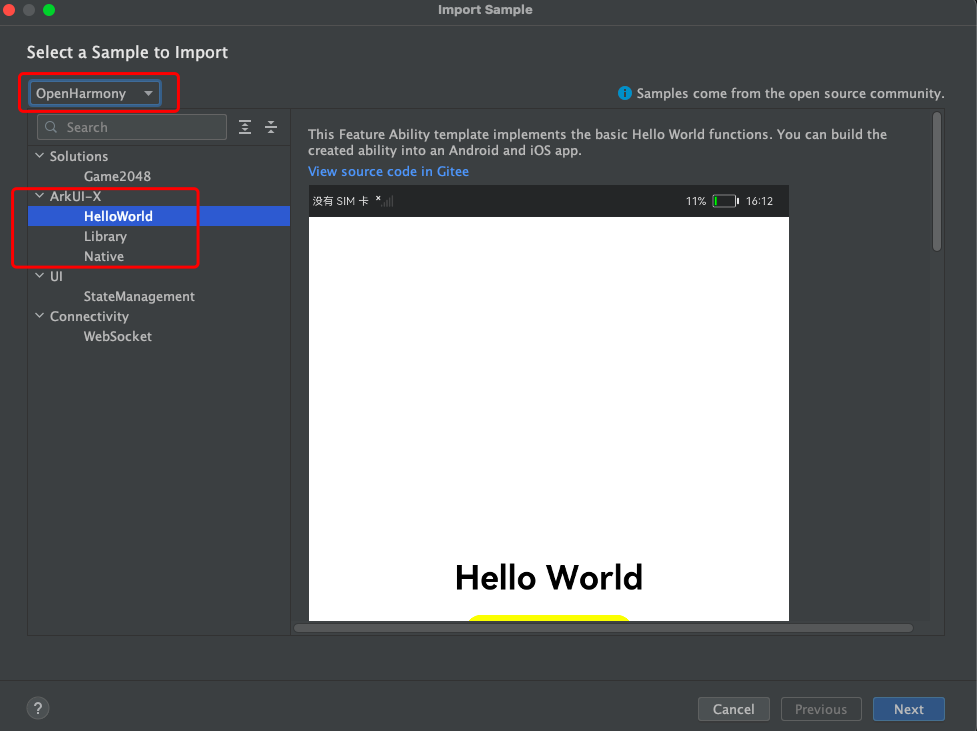Screen dimensions: 977x731
Task: Click the Connectivity category label
Action: coord(89,316)
